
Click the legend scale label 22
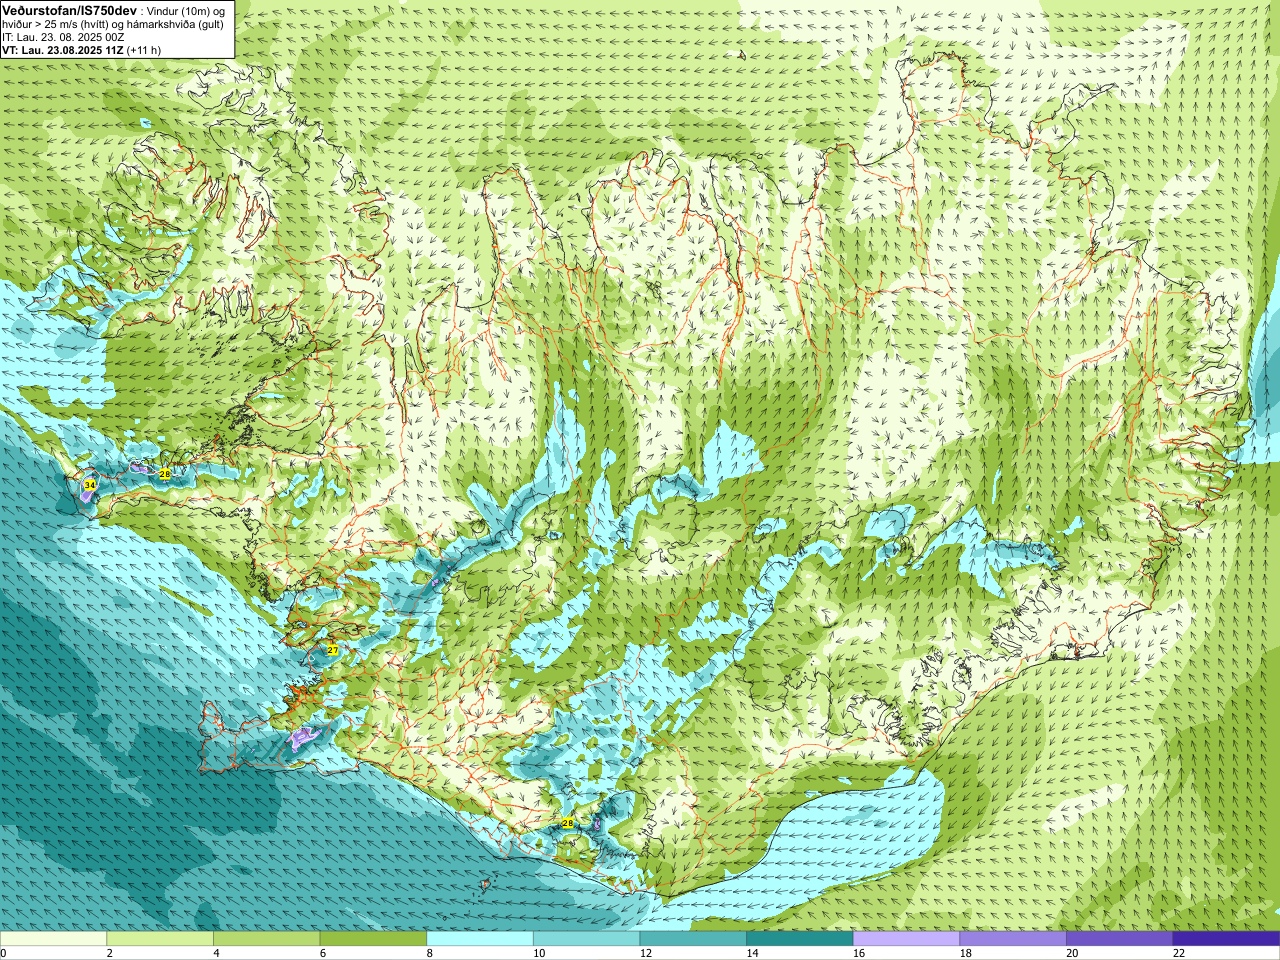click(1179, 953)
